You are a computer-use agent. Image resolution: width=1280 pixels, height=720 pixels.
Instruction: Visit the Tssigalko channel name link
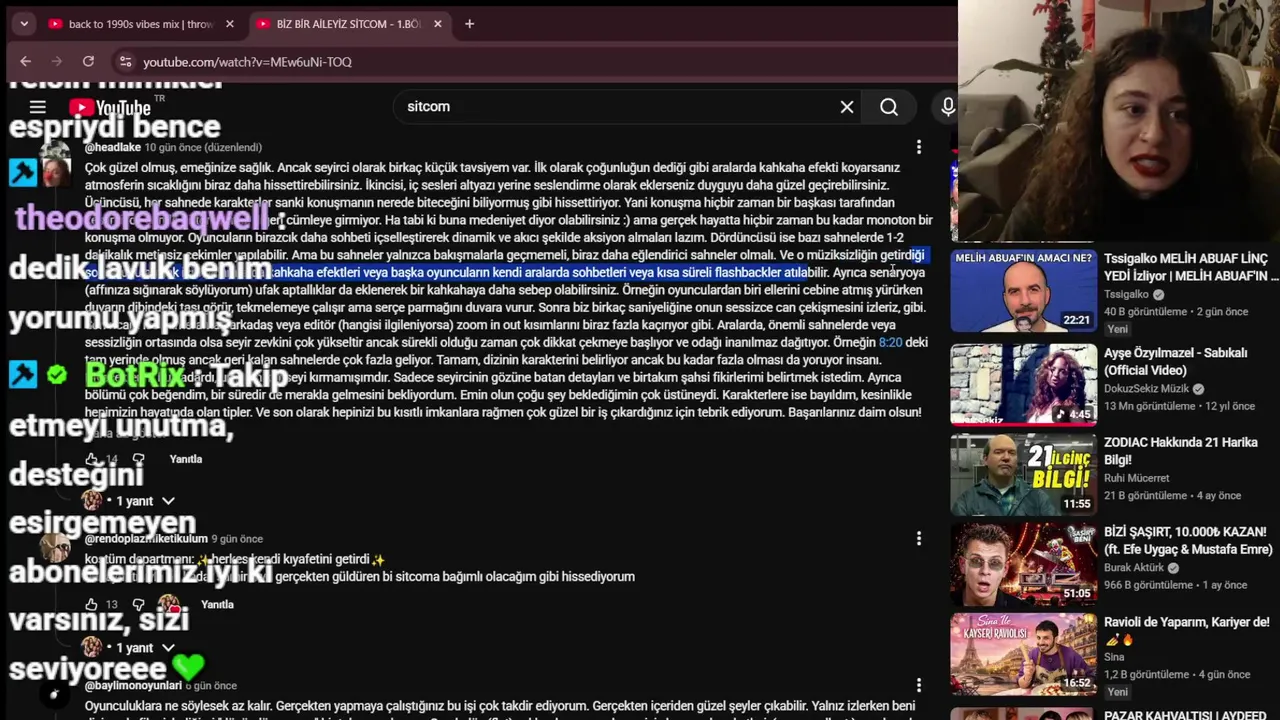1126,295
